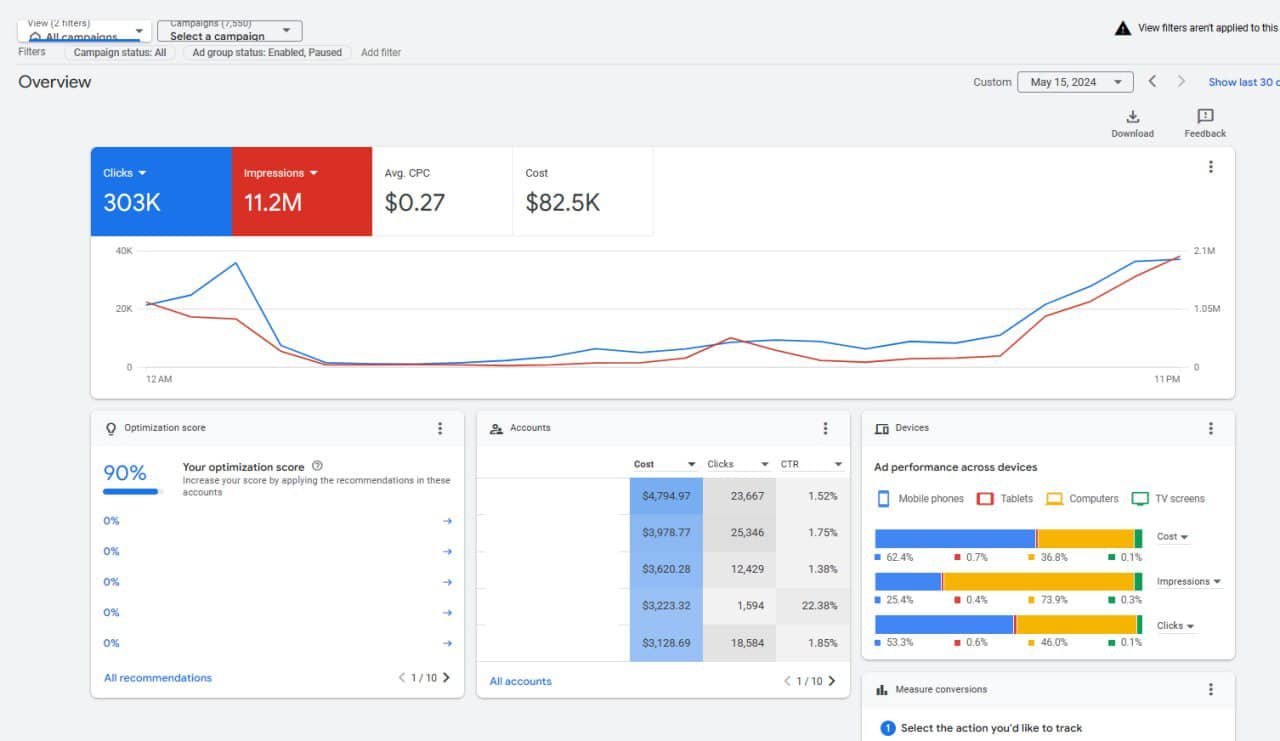
Task: Go to next date with right chevron
Action: [1181, 81]
